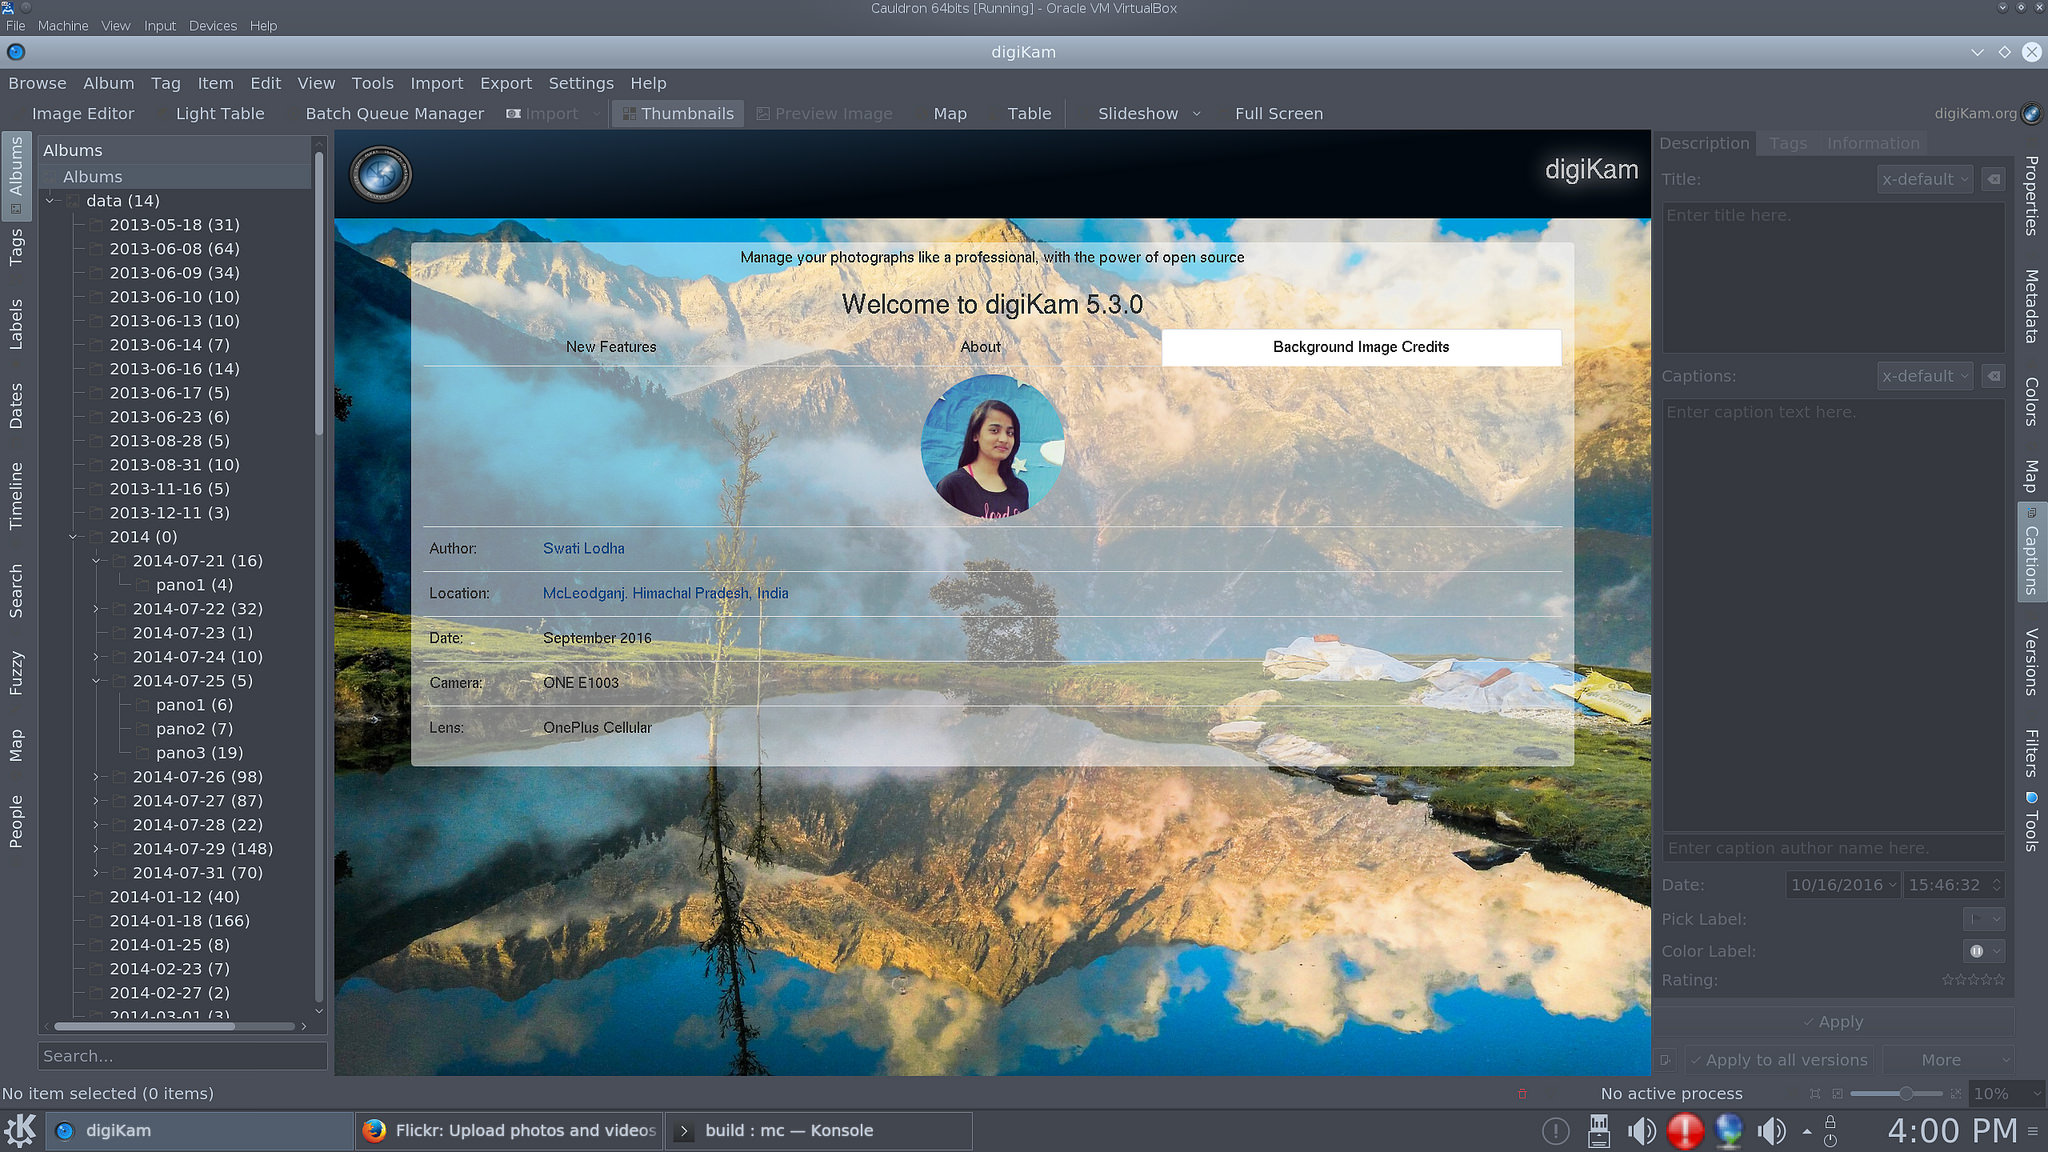This screenshot has height=1152, width=2048.
Task: Click the fit-to-window zoom icon in status bar
Action: click(x=1815, y=1094)
